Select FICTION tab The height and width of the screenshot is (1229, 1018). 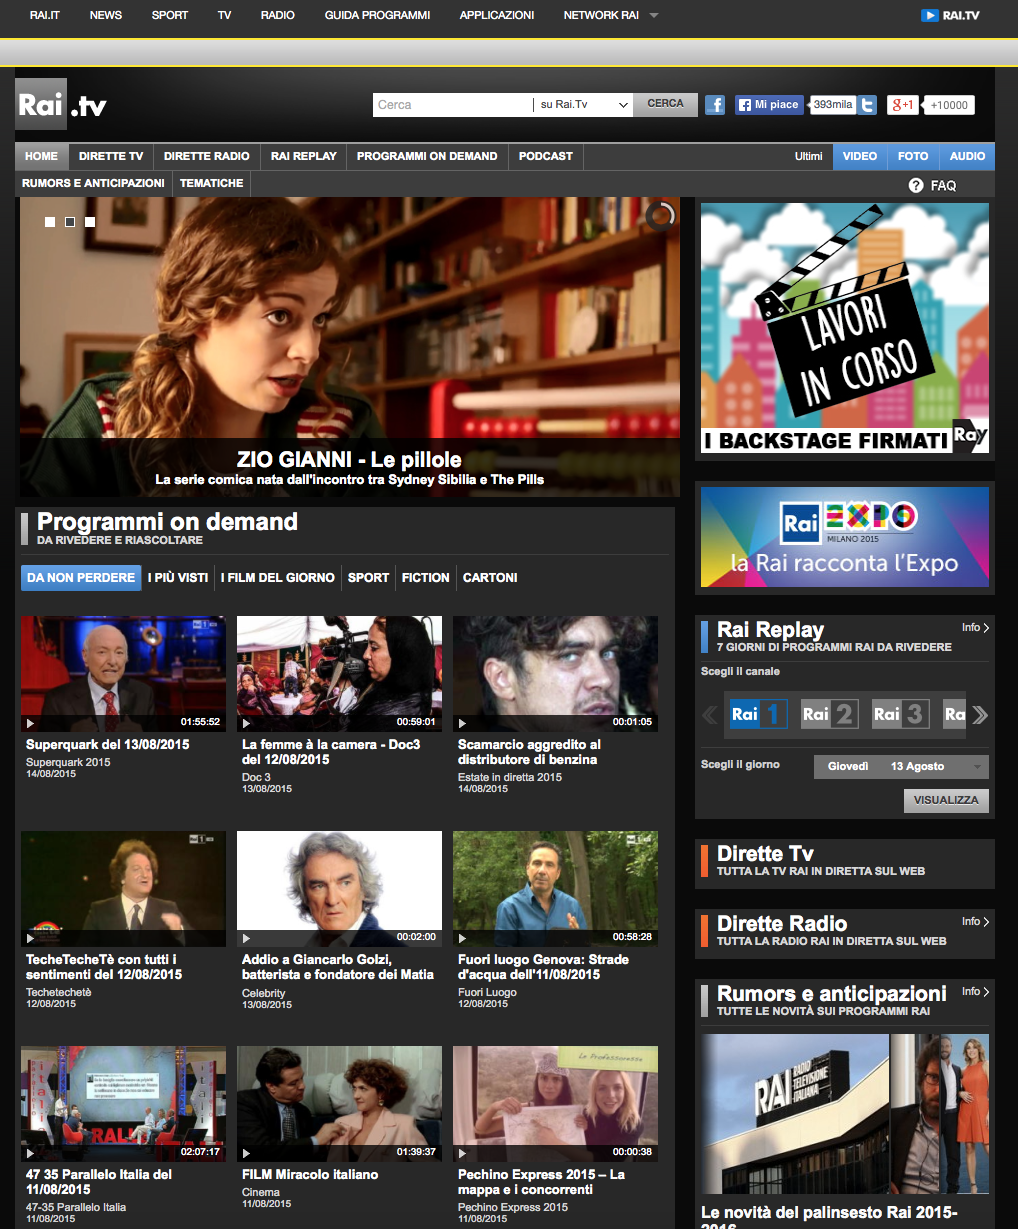[x=426, y=578]
